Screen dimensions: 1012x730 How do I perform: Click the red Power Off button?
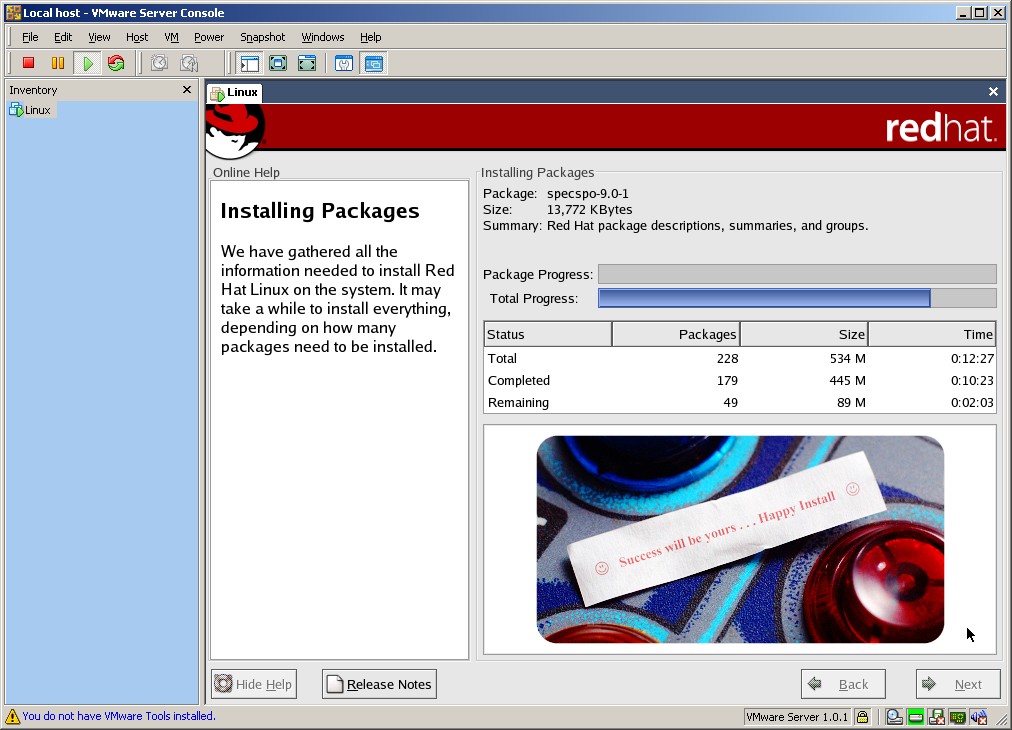point(29,63)
